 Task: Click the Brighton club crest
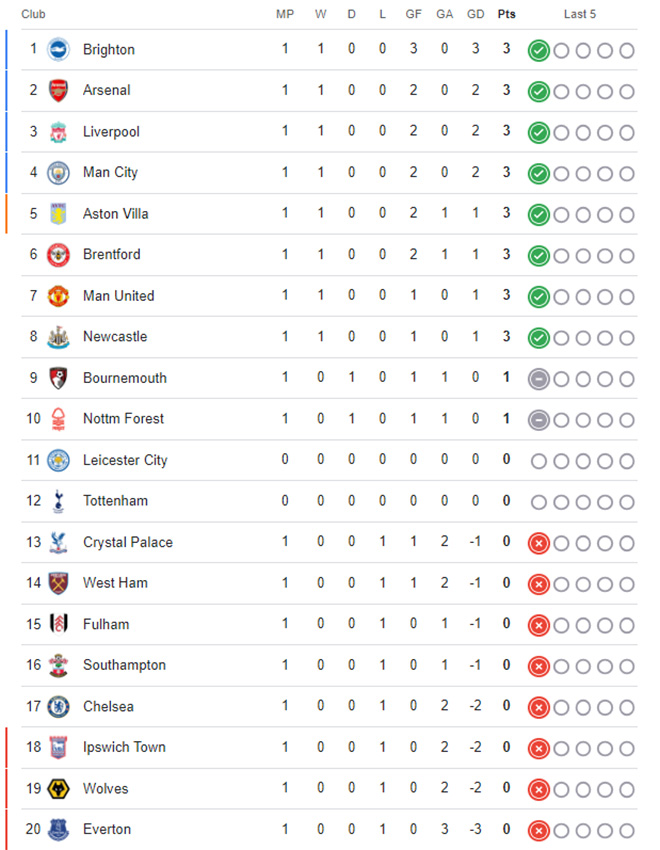pos(58,50)
